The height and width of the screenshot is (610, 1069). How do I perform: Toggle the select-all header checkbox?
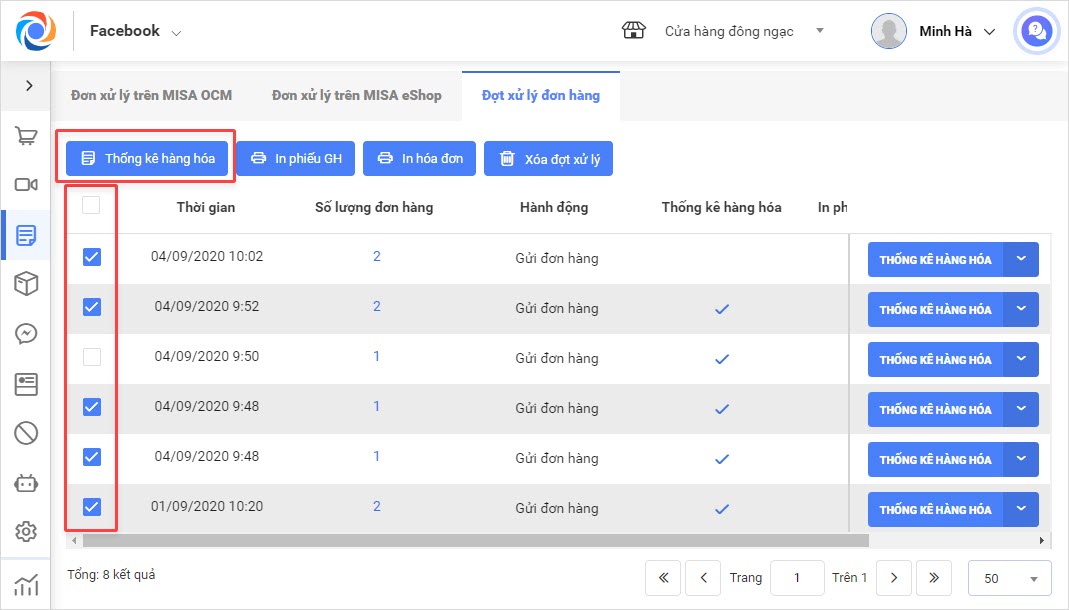pyautogui.click(x=91, y=206)
